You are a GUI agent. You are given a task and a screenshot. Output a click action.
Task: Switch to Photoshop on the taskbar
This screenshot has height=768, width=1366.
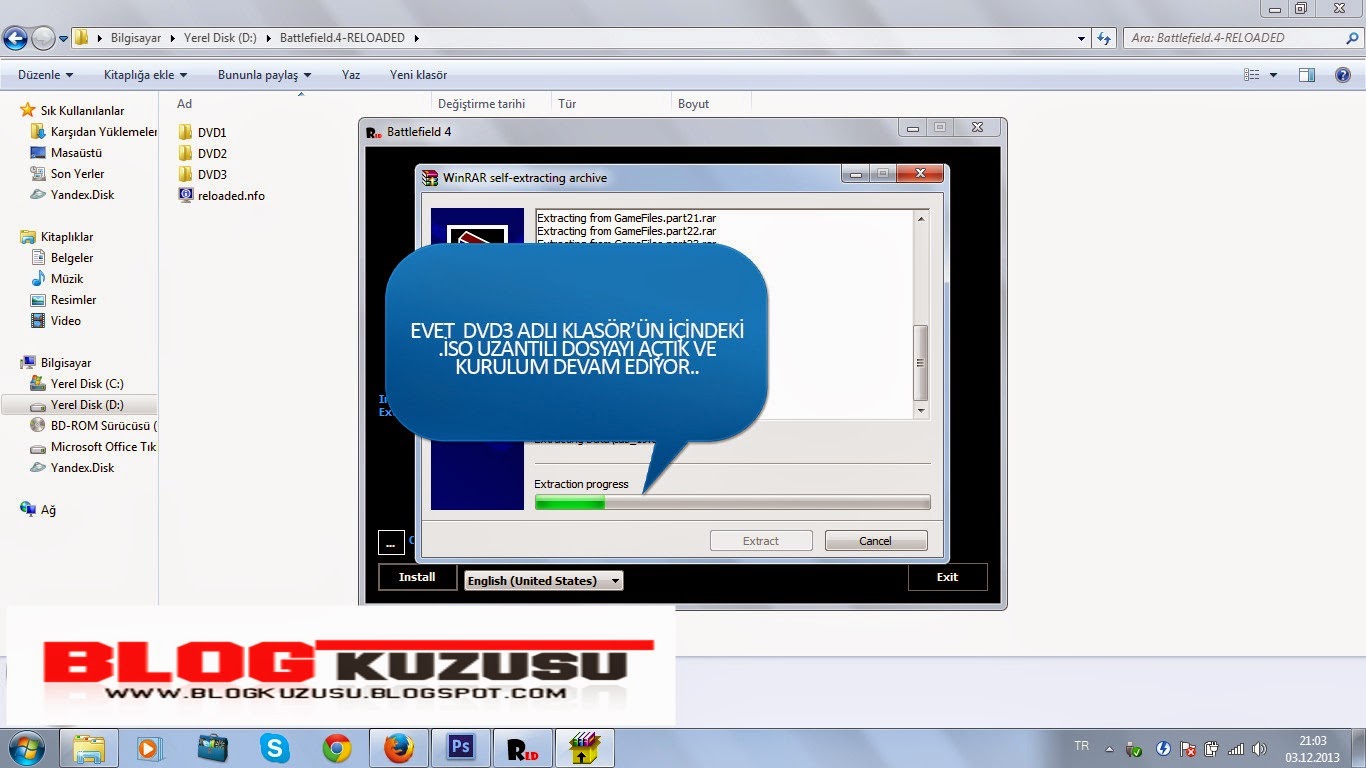(x=461, y=748)
